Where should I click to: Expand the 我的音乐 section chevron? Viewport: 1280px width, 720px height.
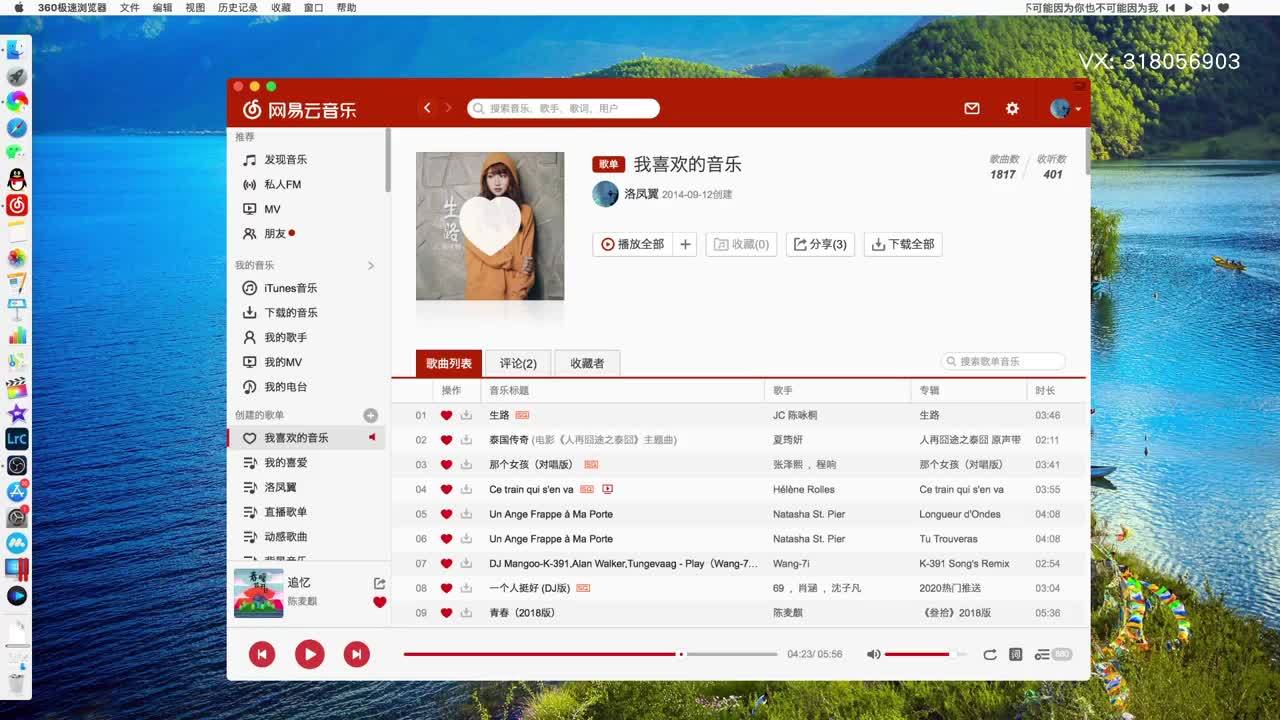tap(371, 265)
